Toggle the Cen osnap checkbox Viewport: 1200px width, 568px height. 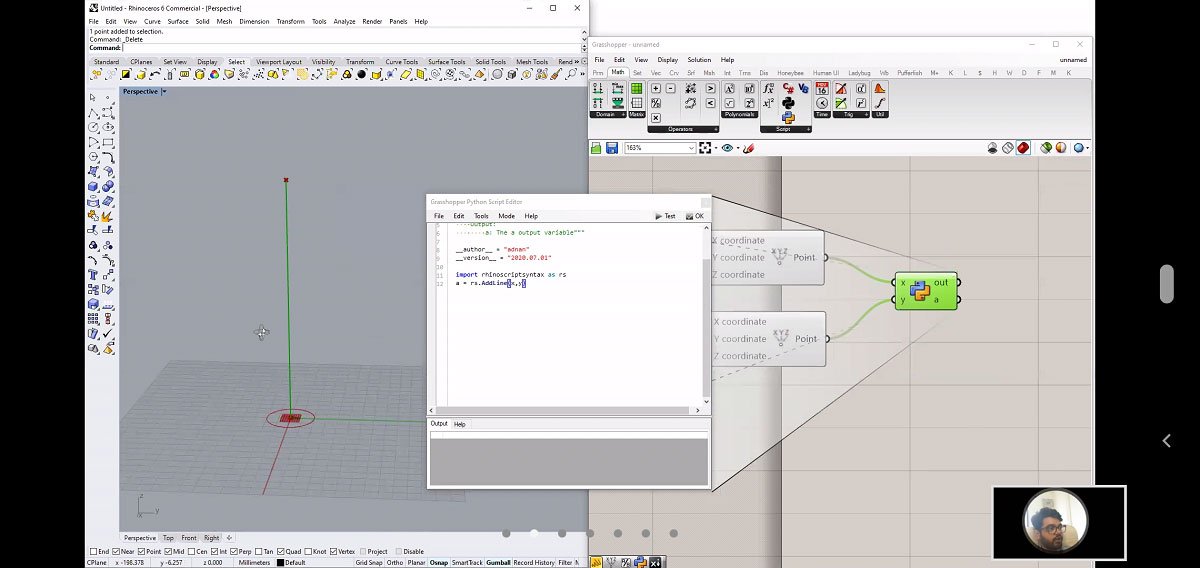click(193, 551)
